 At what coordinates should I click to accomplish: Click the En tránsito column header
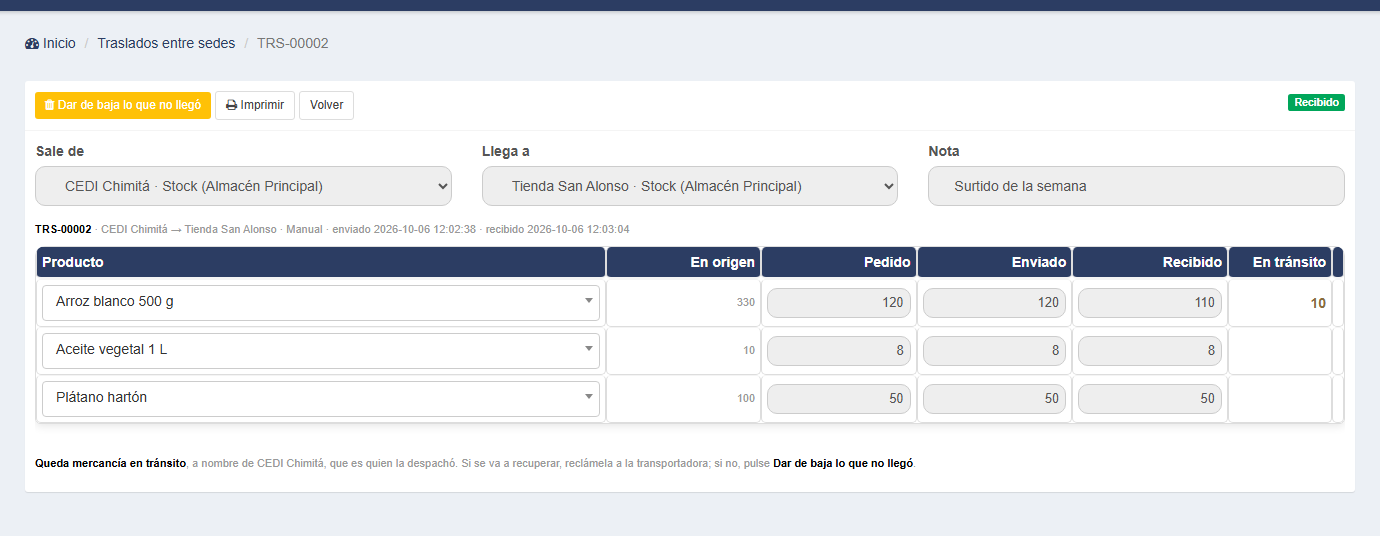coord(1280,262)
